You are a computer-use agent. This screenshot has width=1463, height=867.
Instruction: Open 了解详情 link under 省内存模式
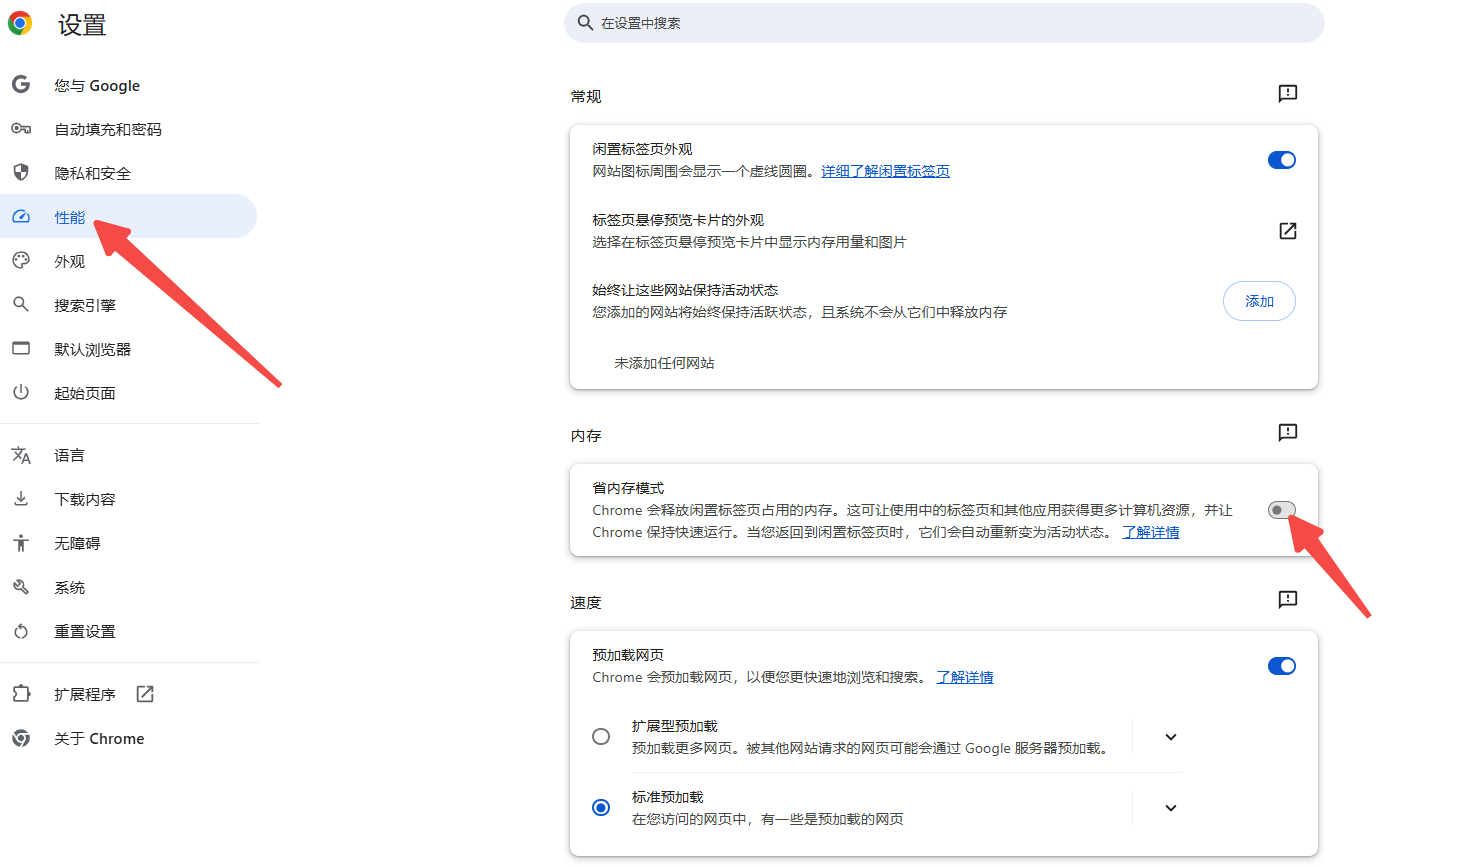[x=1150, y=532]
